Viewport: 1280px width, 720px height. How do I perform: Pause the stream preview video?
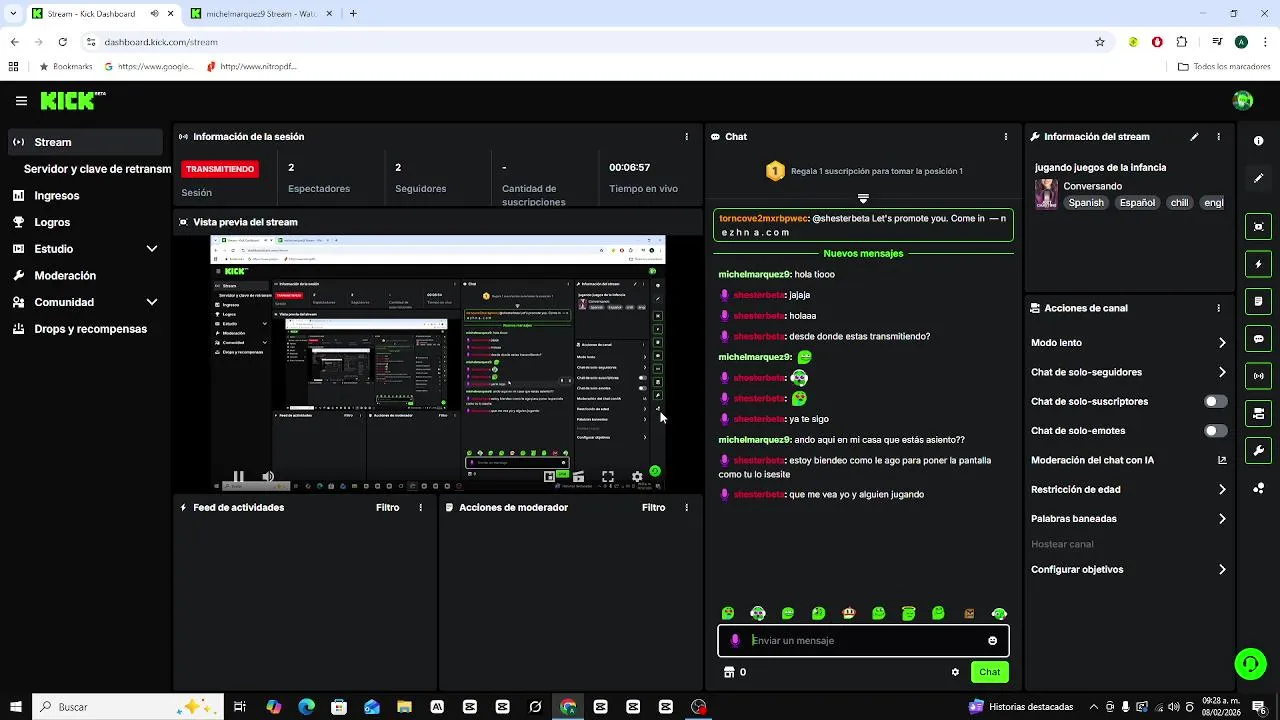[238, 477]
